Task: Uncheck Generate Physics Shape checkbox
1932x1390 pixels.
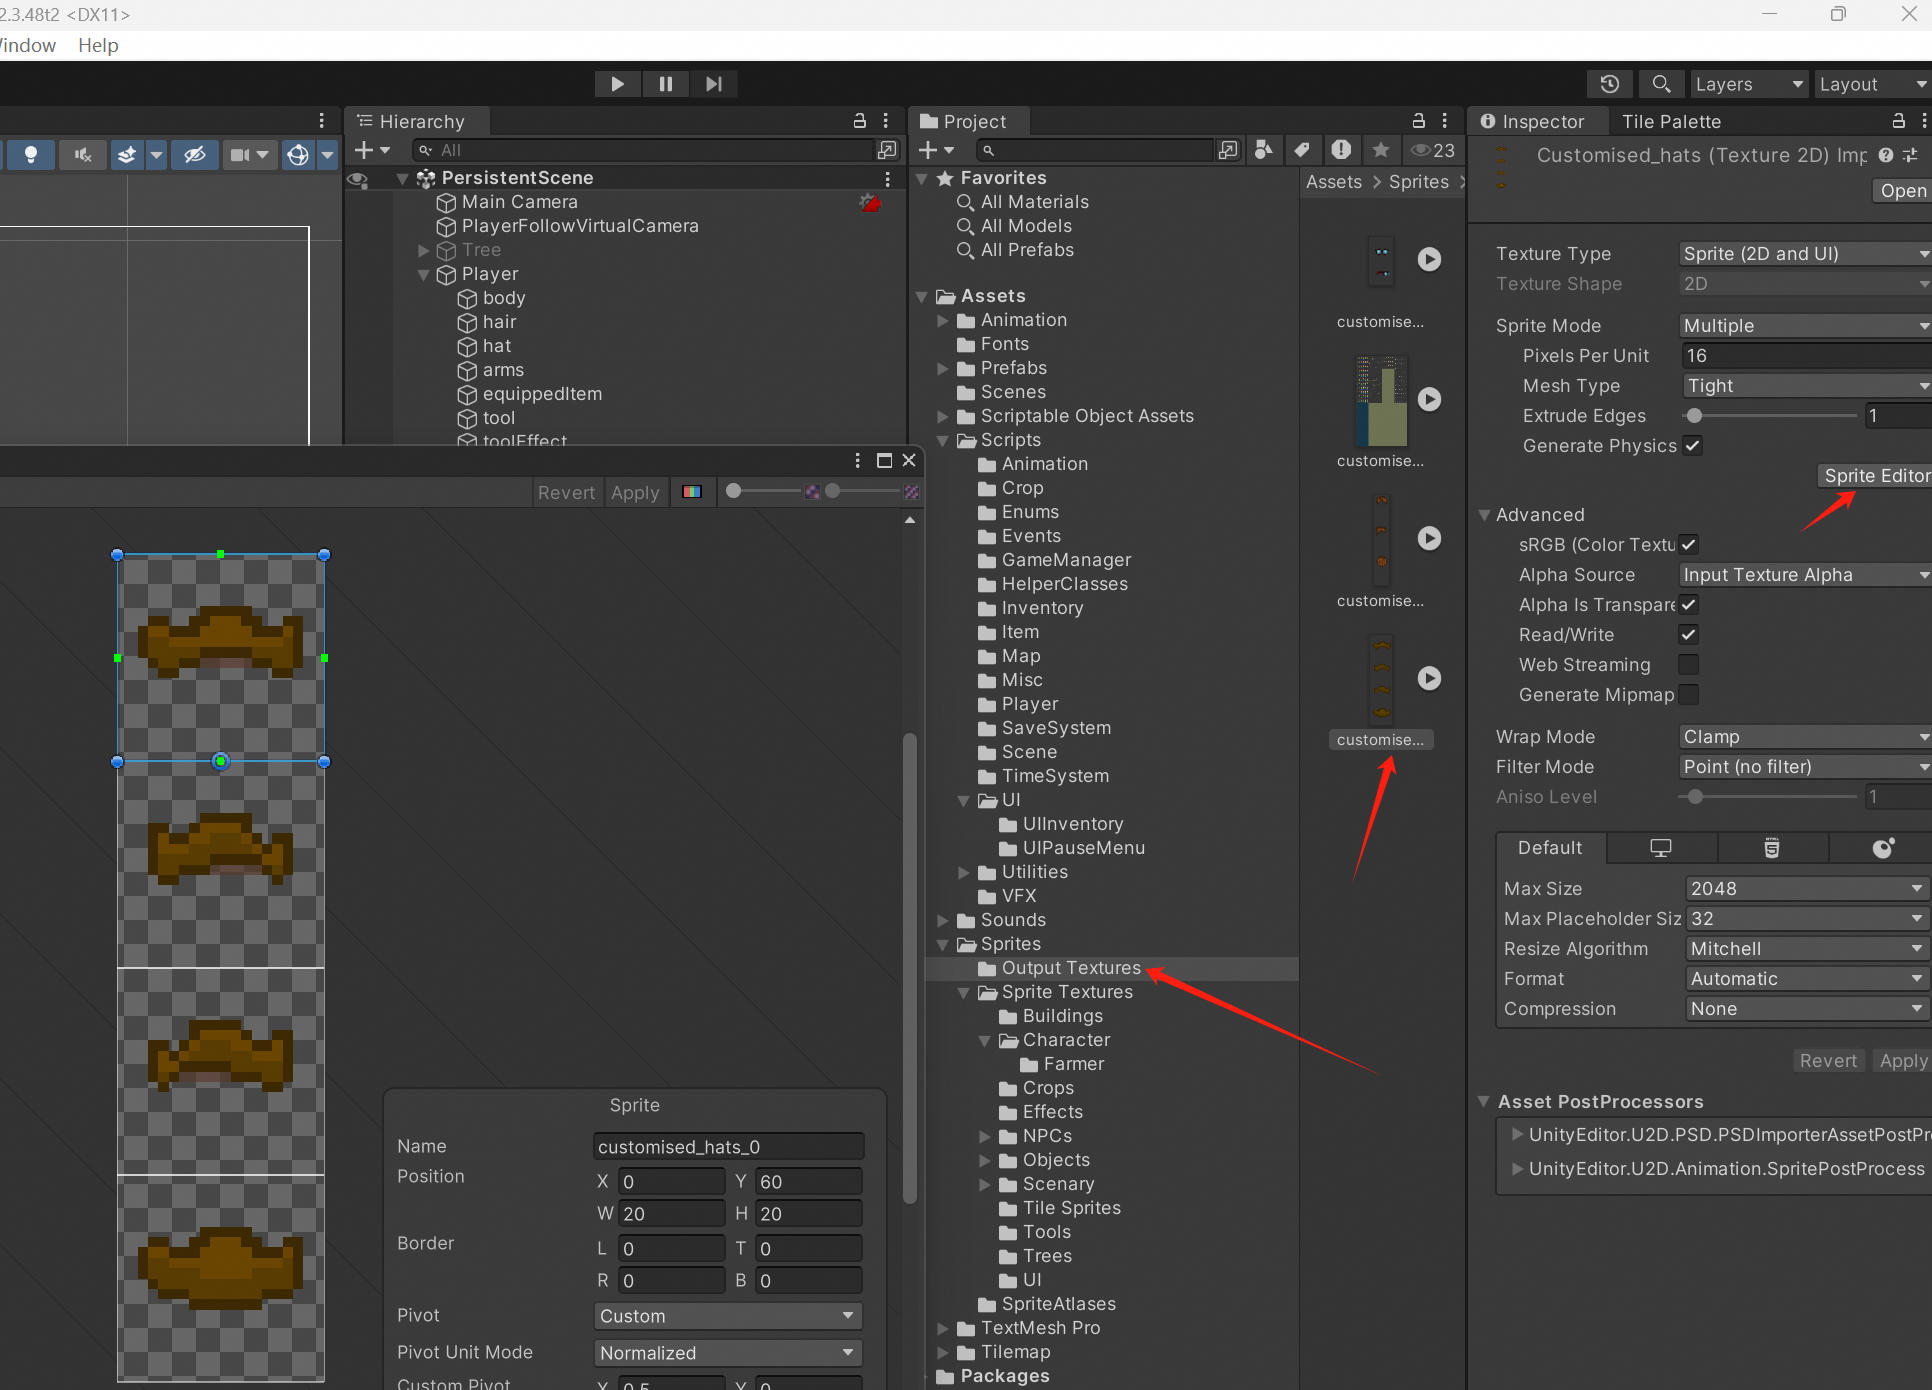Action: [x=1692, y=446]
